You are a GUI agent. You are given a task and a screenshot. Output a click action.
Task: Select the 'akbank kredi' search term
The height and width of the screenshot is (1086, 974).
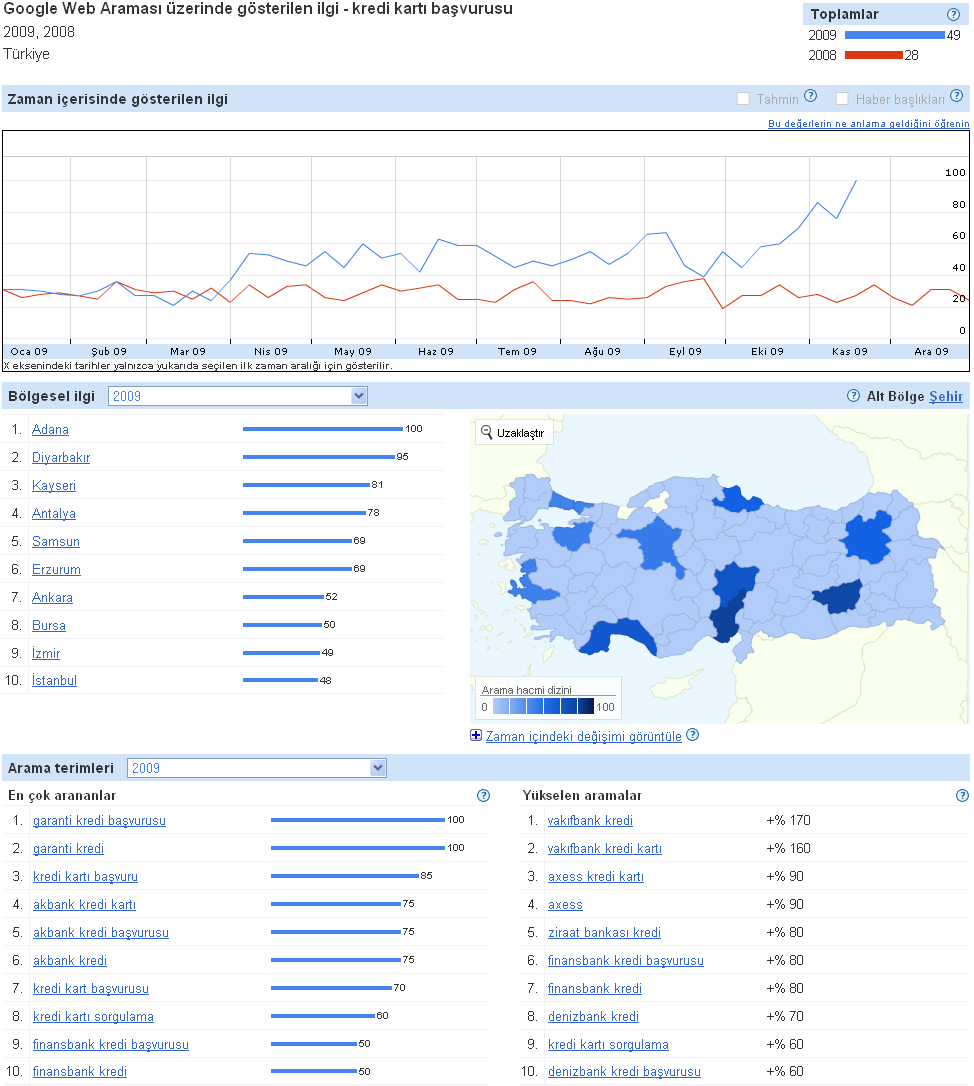pyautogui.click(x=70, y=961)
